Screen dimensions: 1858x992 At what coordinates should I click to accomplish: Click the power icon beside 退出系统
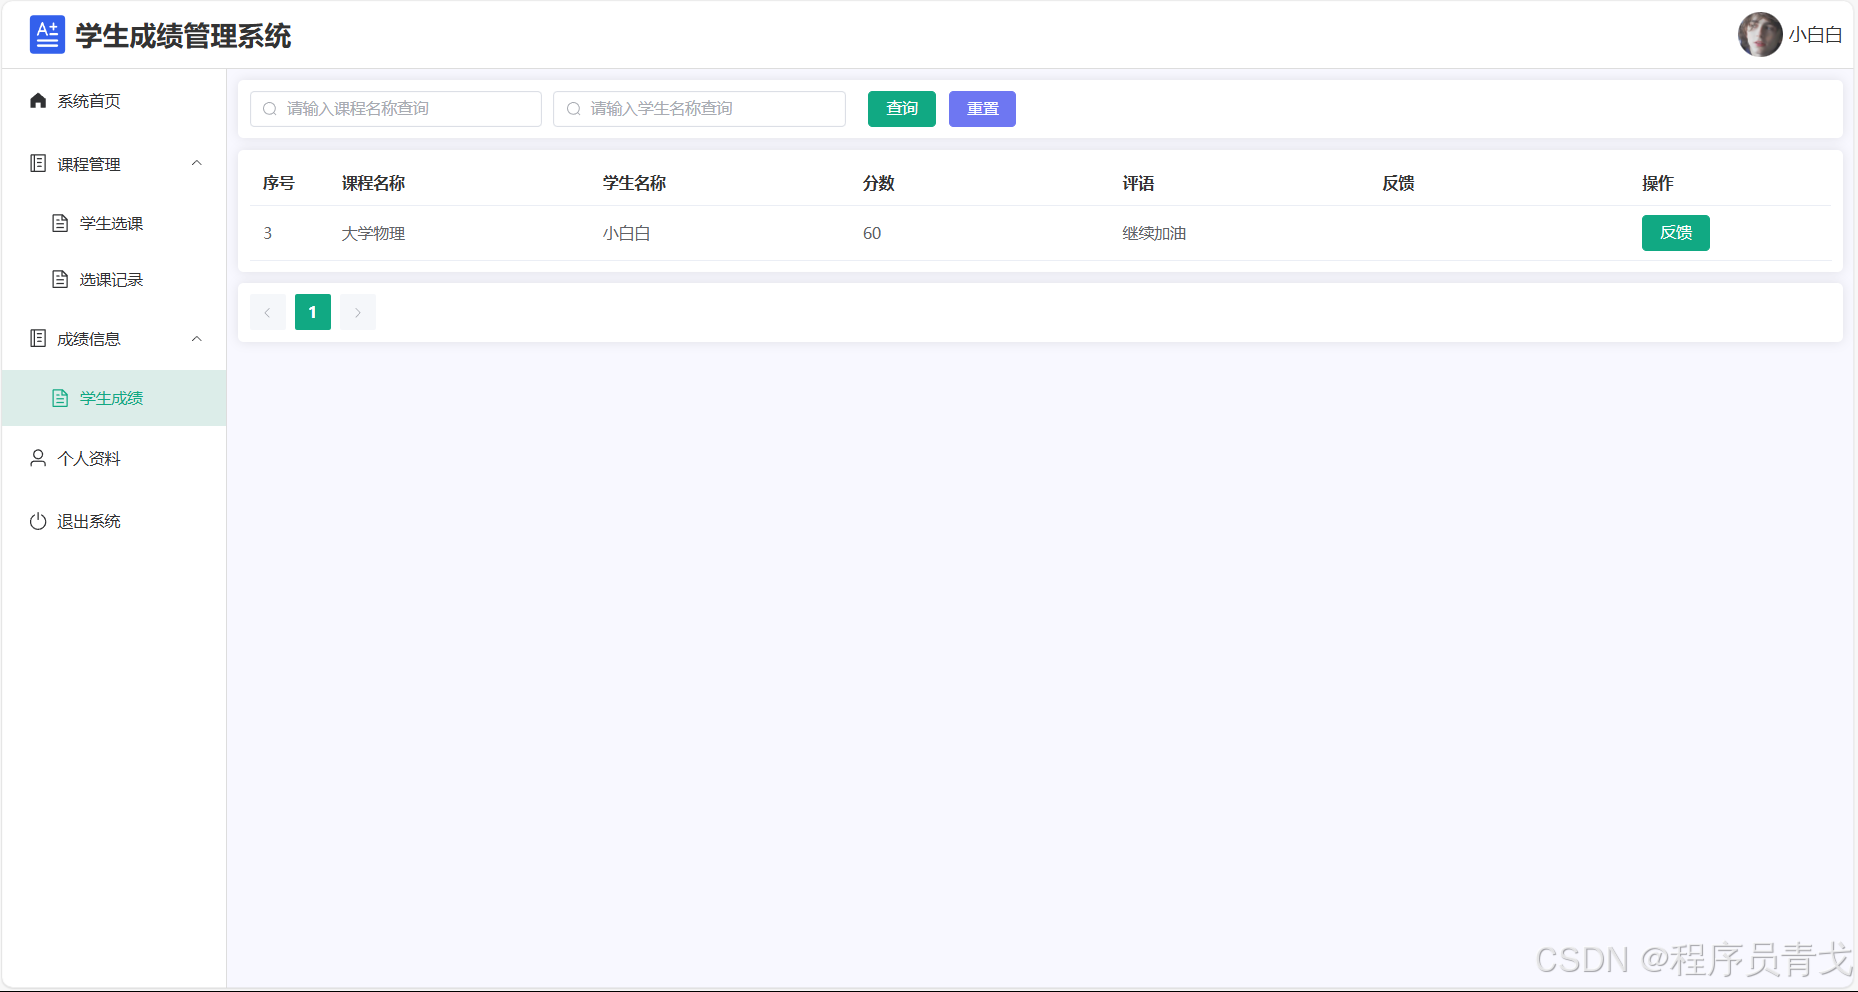38,520
